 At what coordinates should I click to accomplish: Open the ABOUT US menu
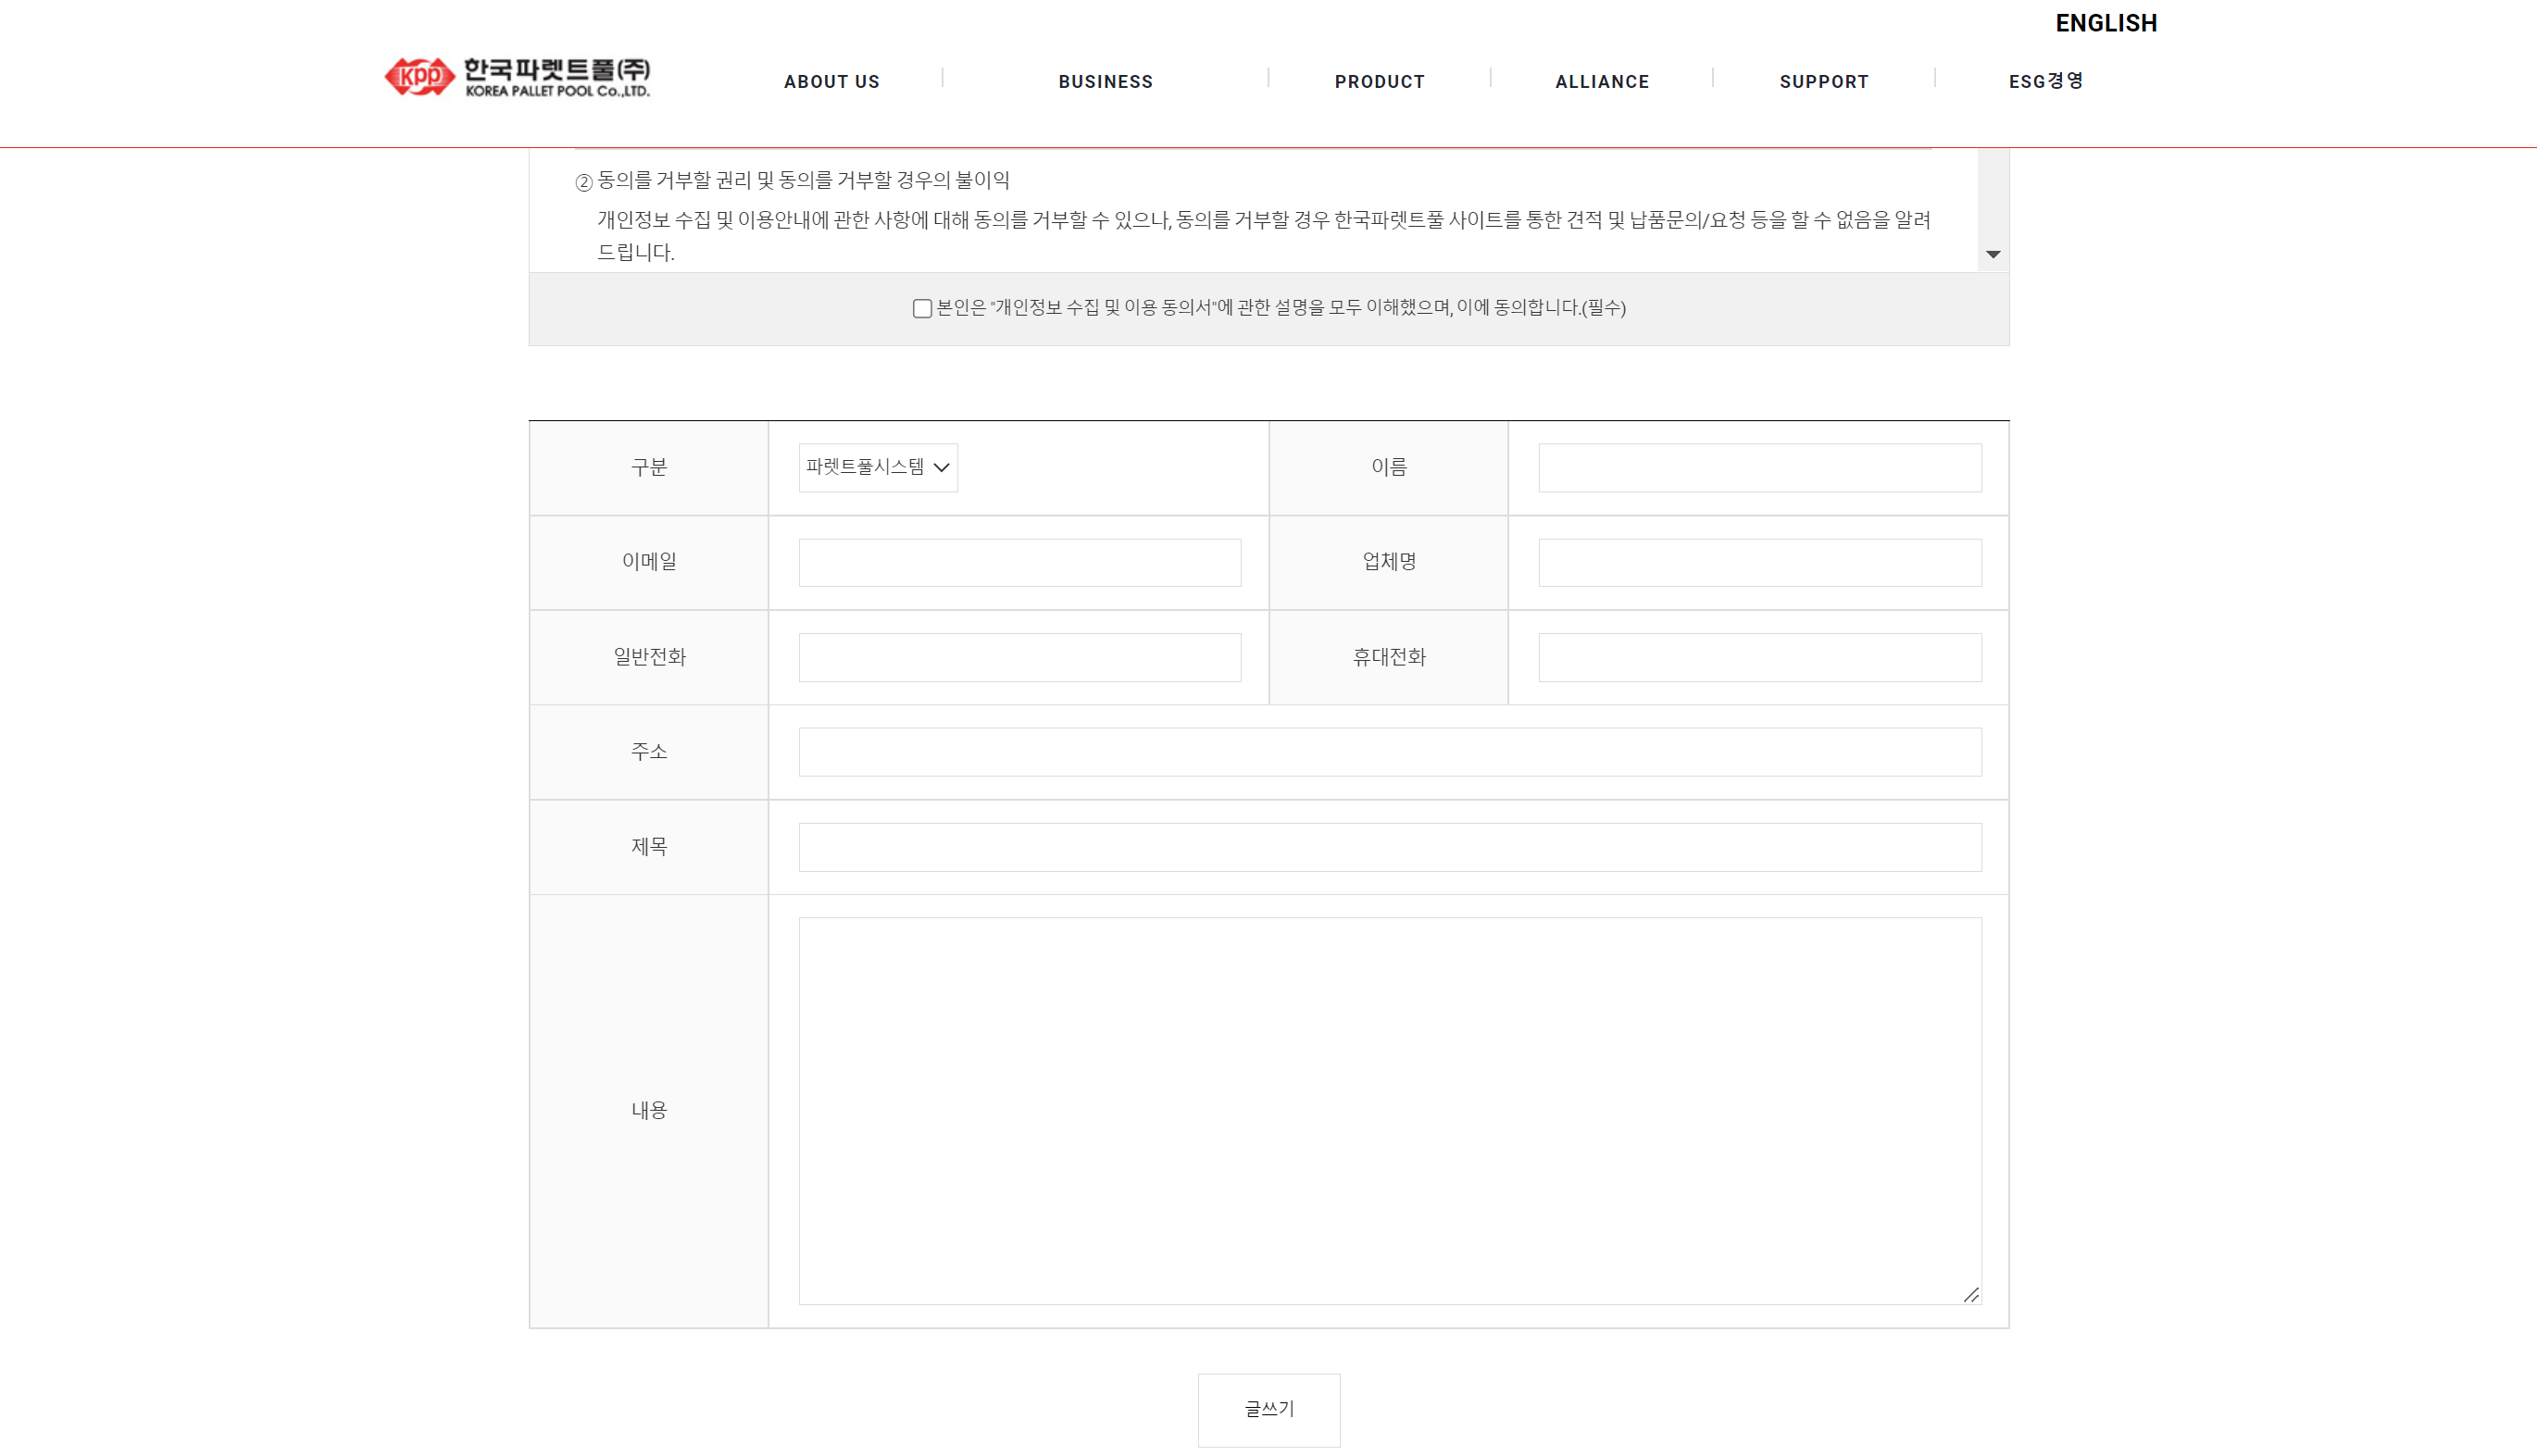click(831, 82)
